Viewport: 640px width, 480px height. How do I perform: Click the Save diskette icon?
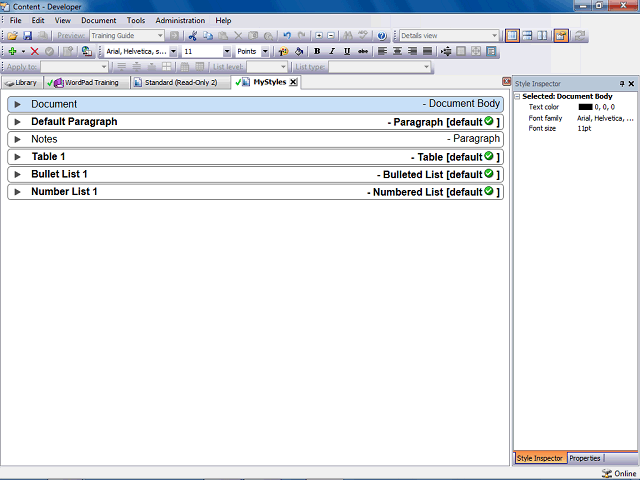pos(27,36)
